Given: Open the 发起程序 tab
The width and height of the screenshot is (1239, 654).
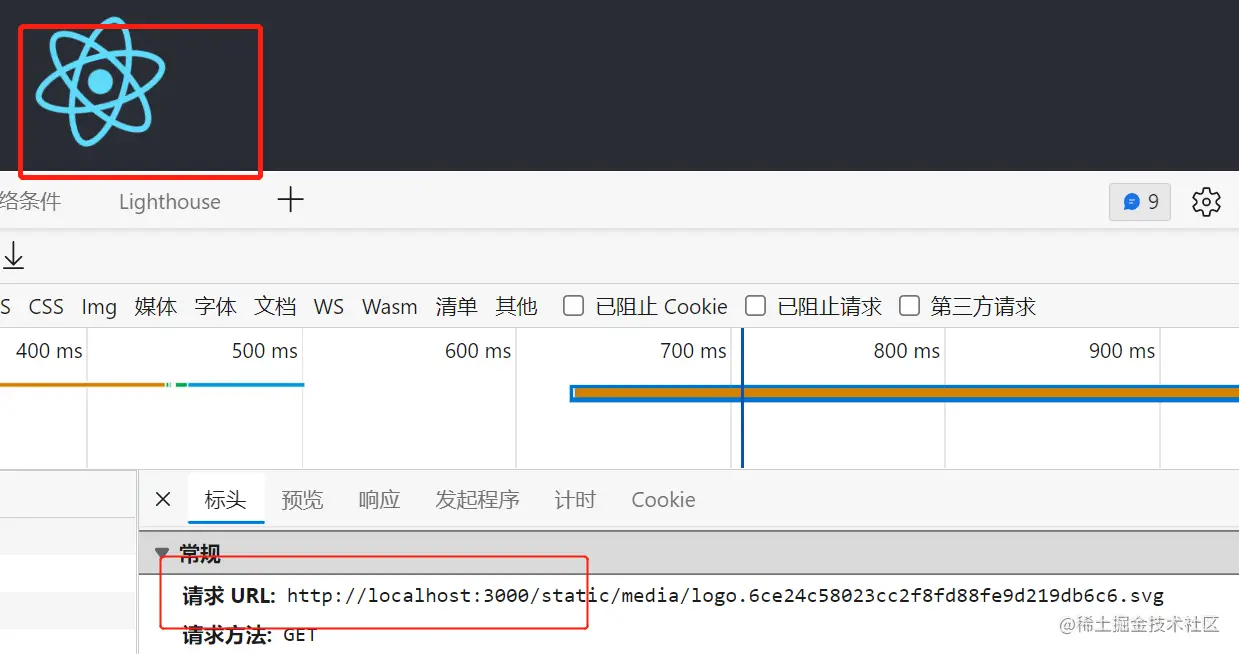Looking at the screenshot, I should [477, 500].
